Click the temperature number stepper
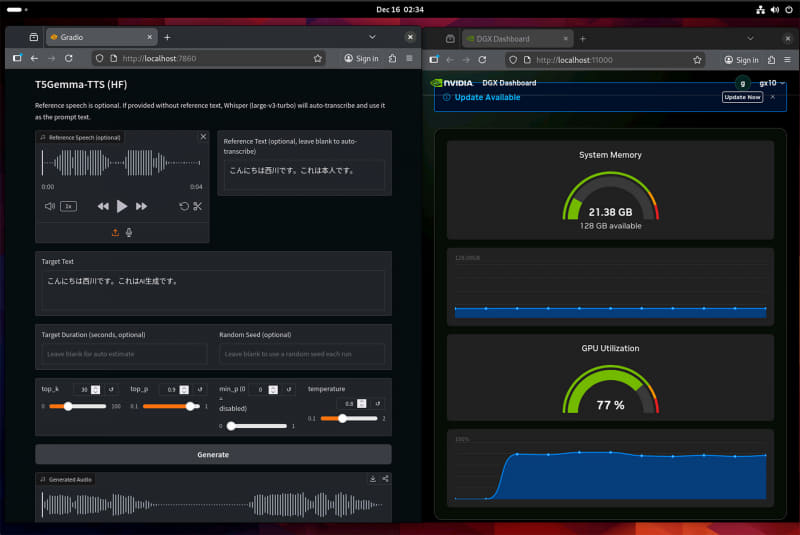This screenshot has height=535, width=800. pyautogui.click(x=362, y=403)
